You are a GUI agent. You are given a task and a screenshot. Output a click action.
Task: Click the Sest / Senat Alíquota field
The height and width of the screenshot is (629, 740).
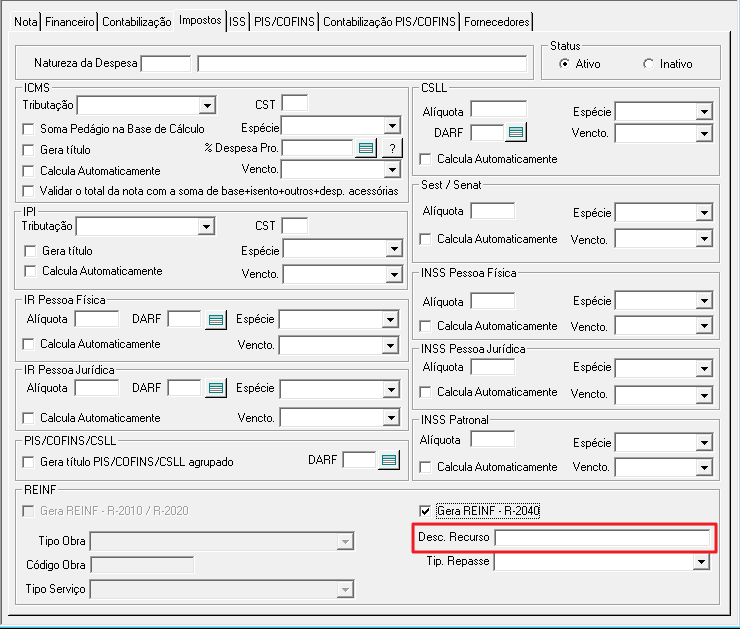(493, 210)
